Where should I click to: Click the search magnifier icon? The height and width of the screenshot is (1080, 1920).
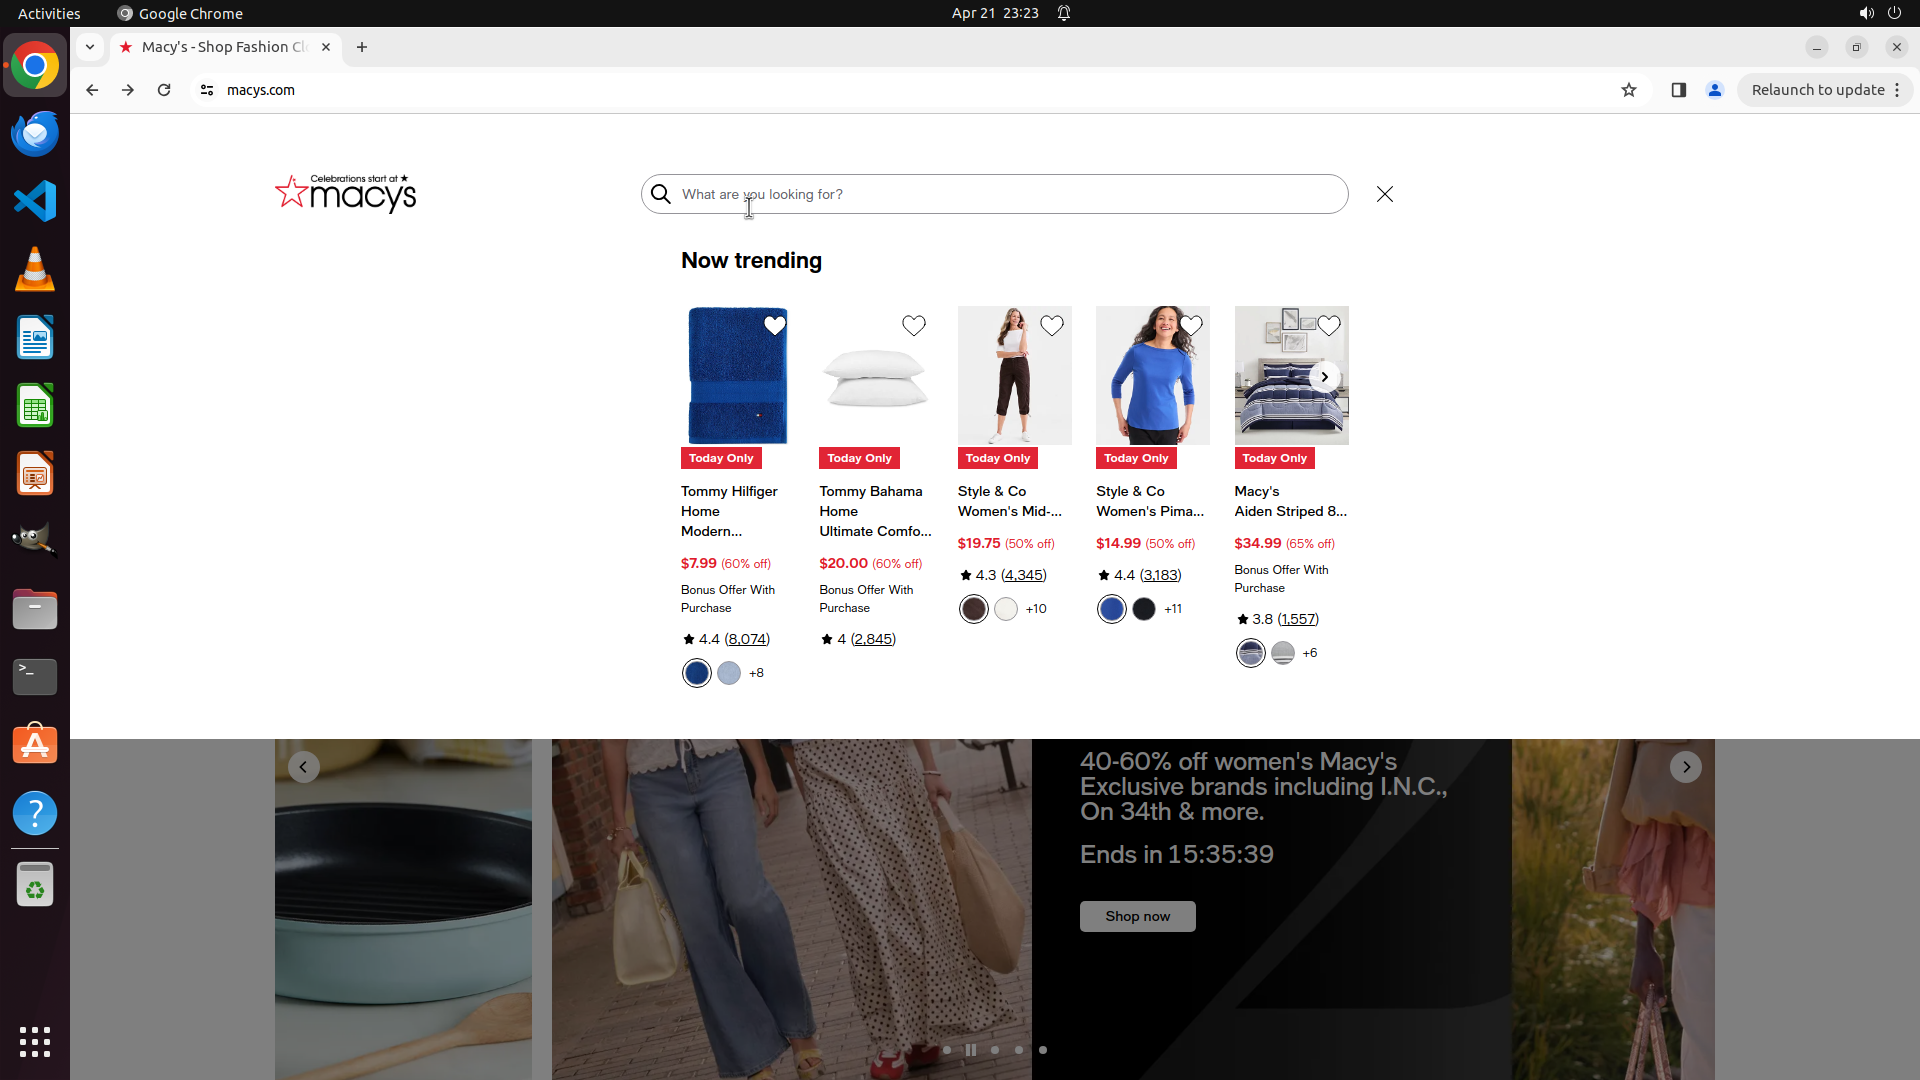[x=661, y=194]
